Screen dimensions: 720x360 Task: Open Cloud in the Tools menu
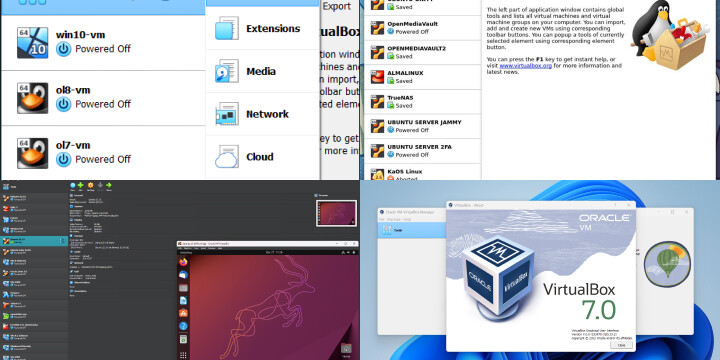click(263, 157)
